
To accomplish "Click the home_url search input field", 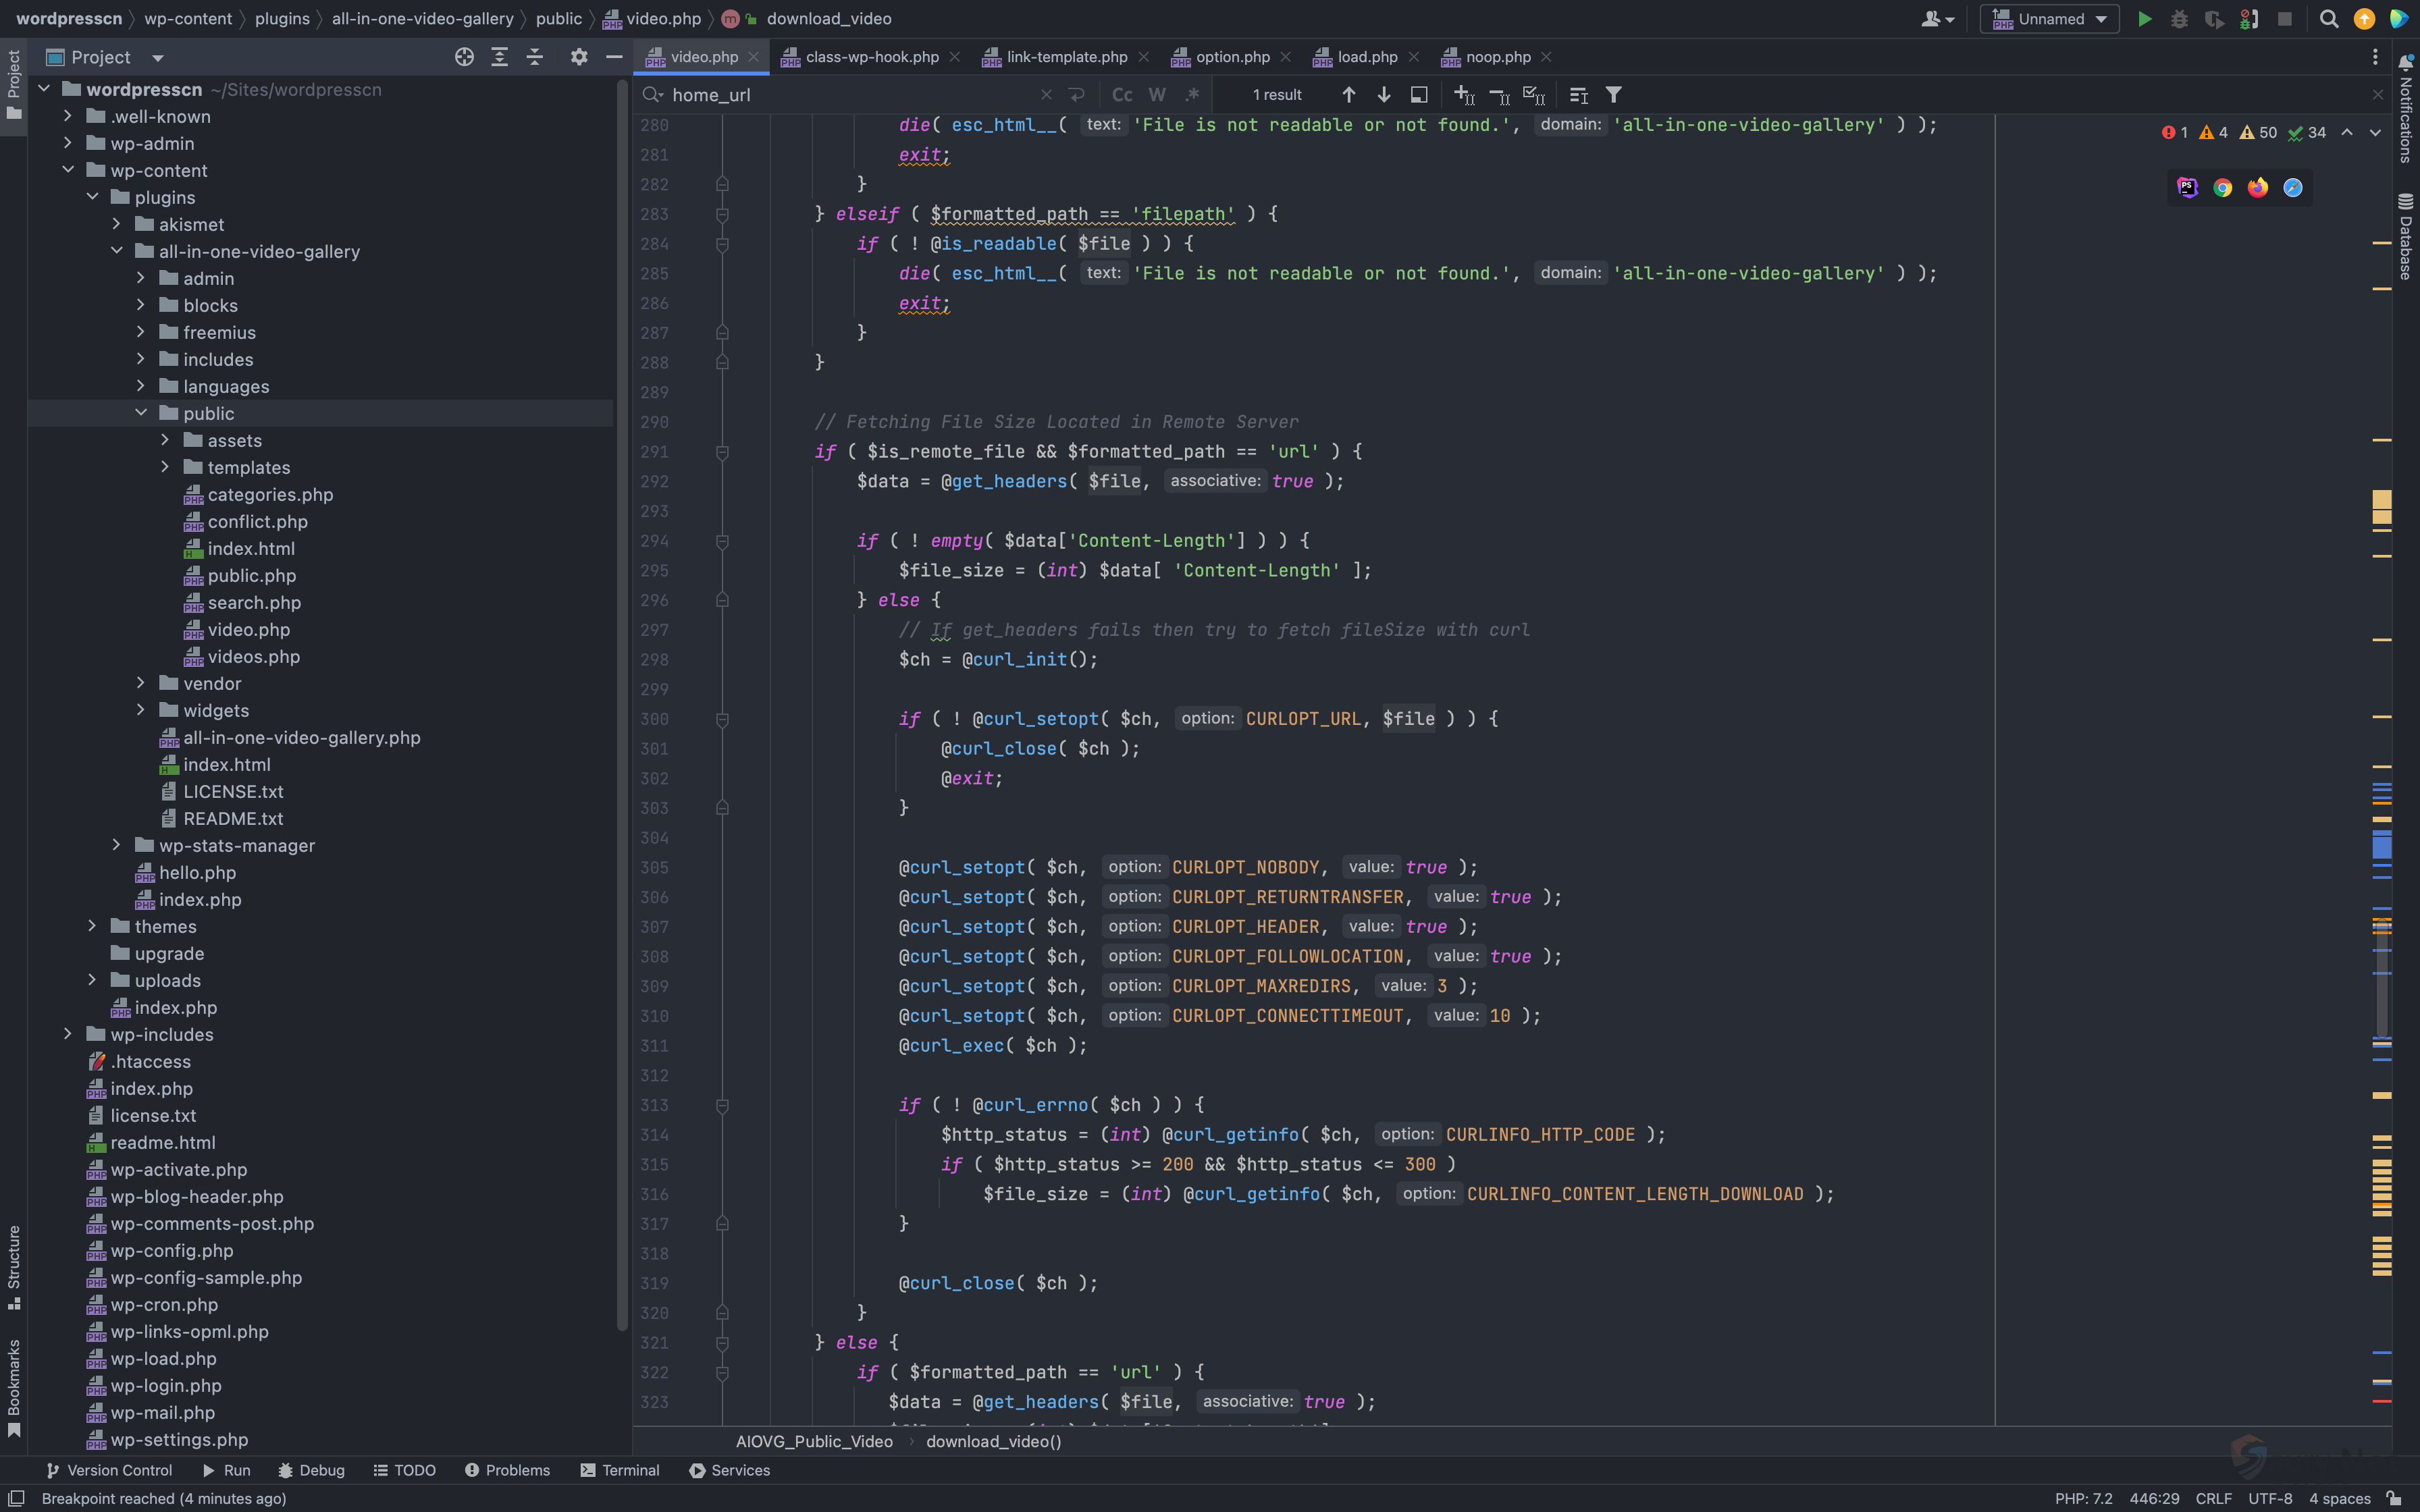I will click(850, 95).
